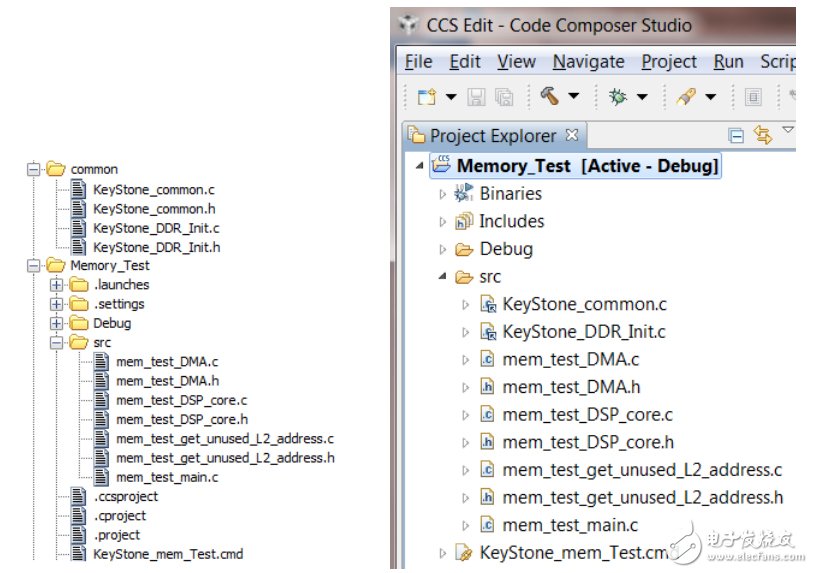The width and height of the screenshot is (813, 573).
Task: Select the Memory_Test [Active - Debug] project
Action: tap(586, 166)
